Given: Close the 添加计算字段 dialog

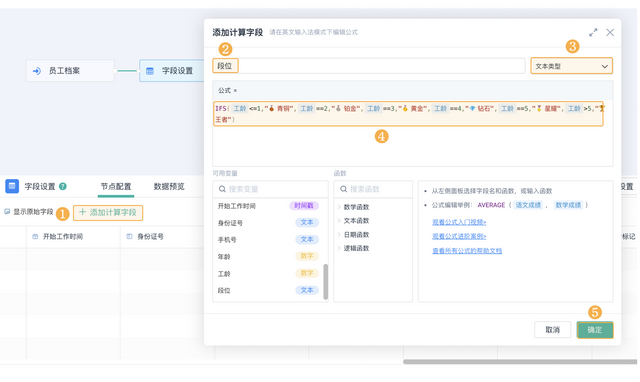Looking at the screenshot, I should tap(610, 32).
